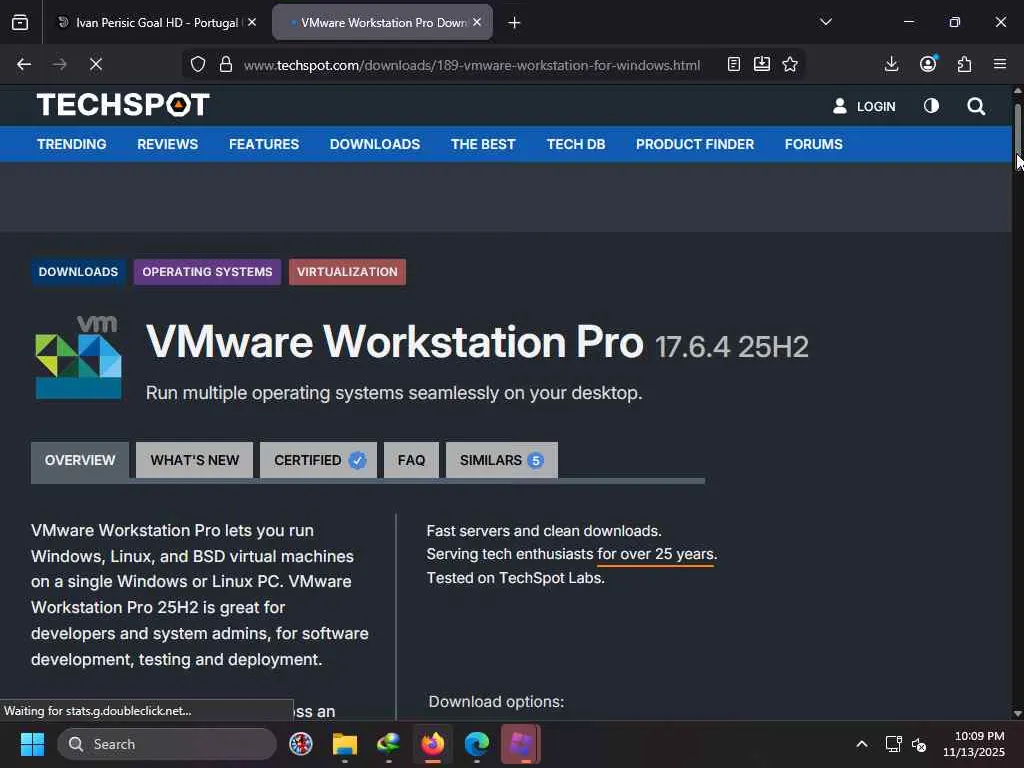1024x768 pixels.
Task: Toggle dark/light theme contrast icon
Action: (931, 106)
